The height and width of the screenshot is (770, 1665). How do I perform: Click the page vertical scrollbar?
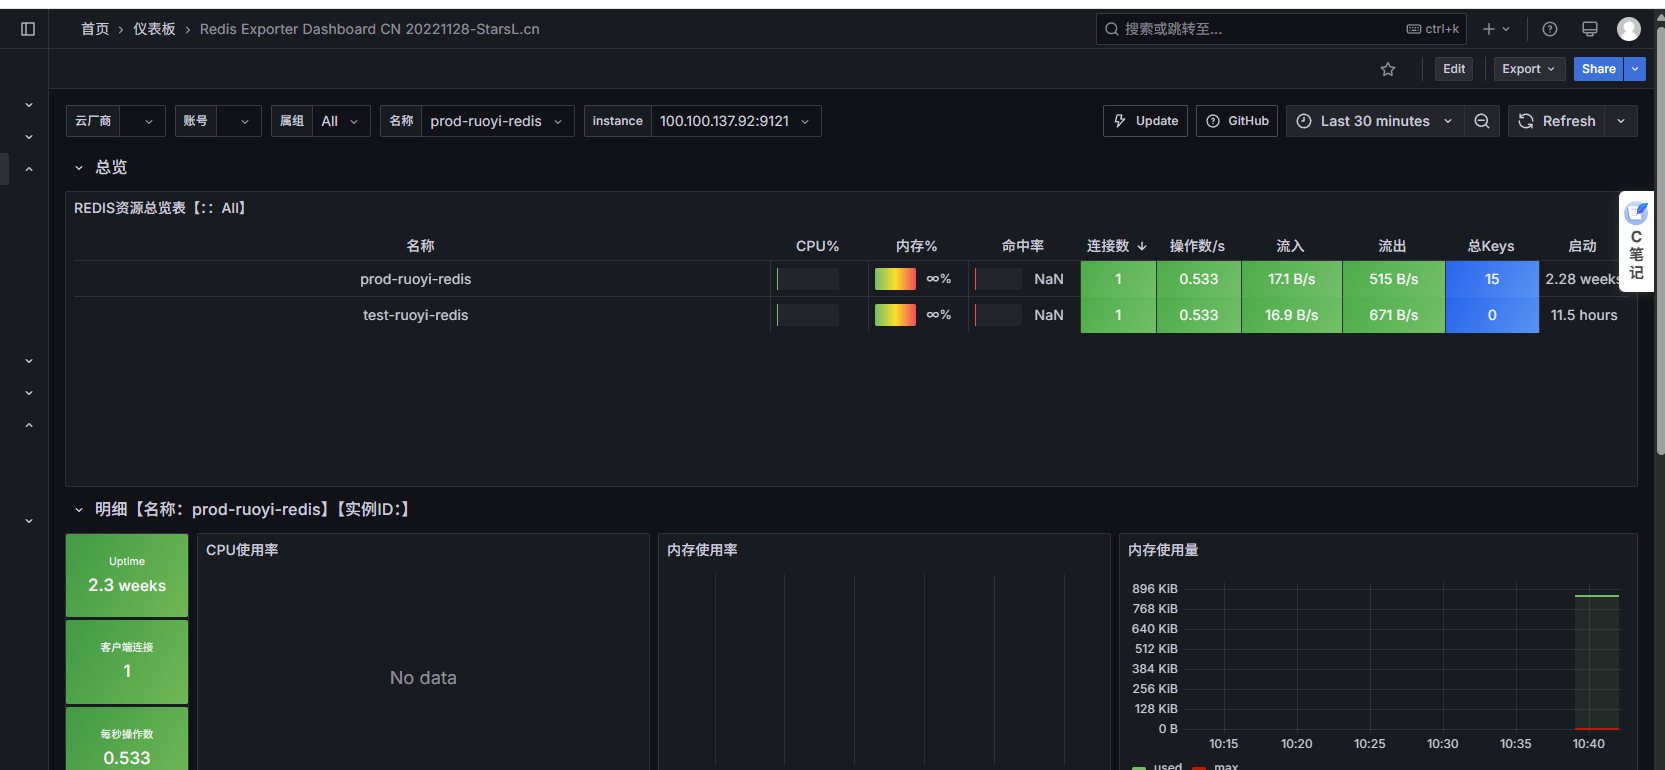pyautogui.click(x=1660, y=240)
